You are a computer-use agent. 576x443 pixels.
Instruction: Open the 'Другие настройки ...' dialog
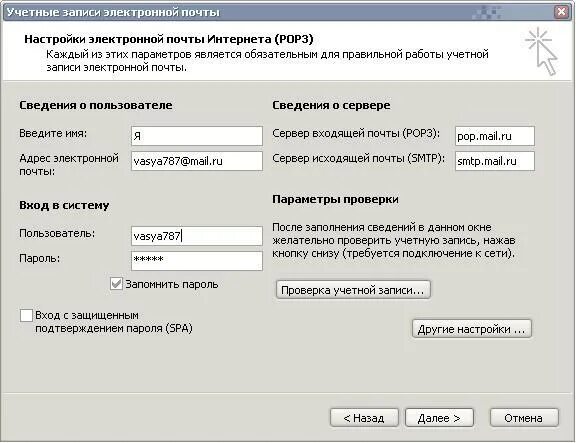[x=472, y=329]
